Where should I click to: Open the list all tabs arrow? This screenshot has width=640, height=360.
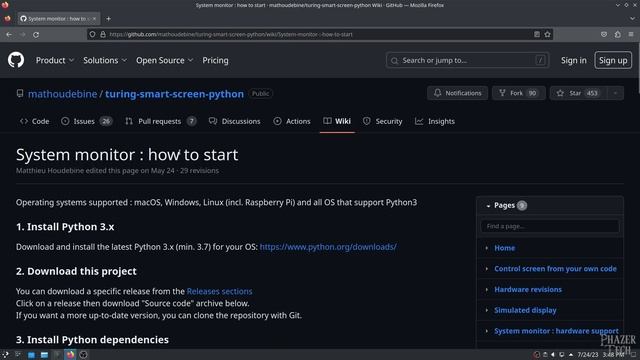coord(632,19)
